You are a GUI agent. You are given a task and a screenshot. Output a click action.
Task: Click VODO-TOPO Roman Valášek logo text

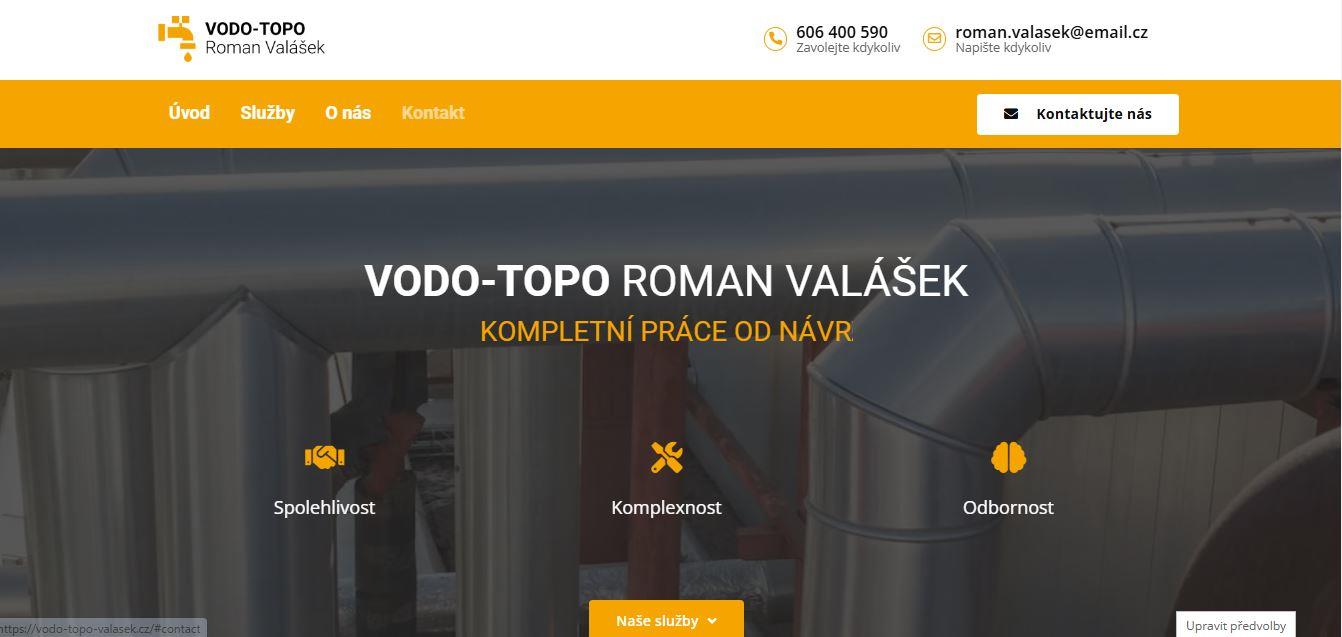(264, 38)
